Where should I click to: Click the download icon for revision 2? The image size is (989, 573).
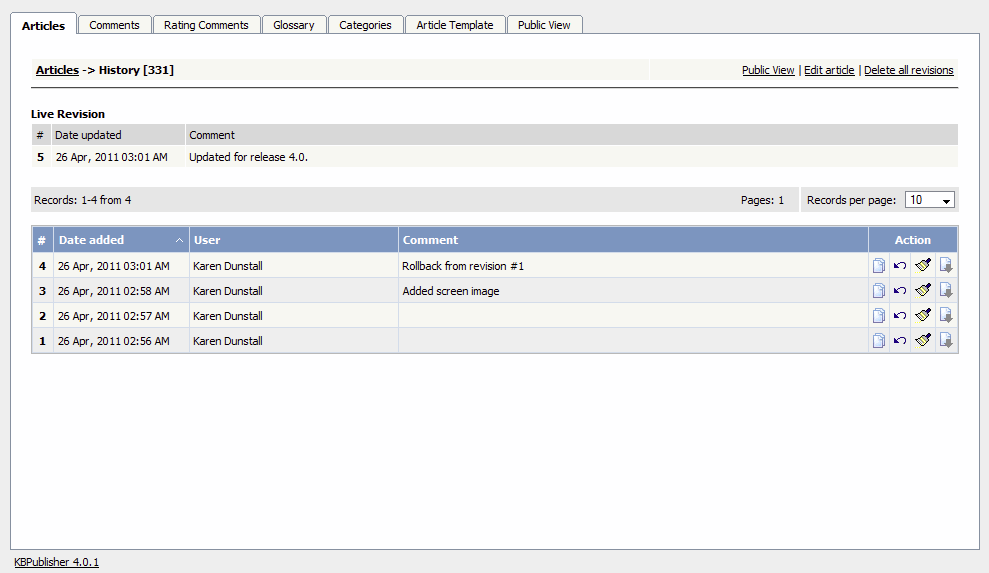(x=946, y=316)
